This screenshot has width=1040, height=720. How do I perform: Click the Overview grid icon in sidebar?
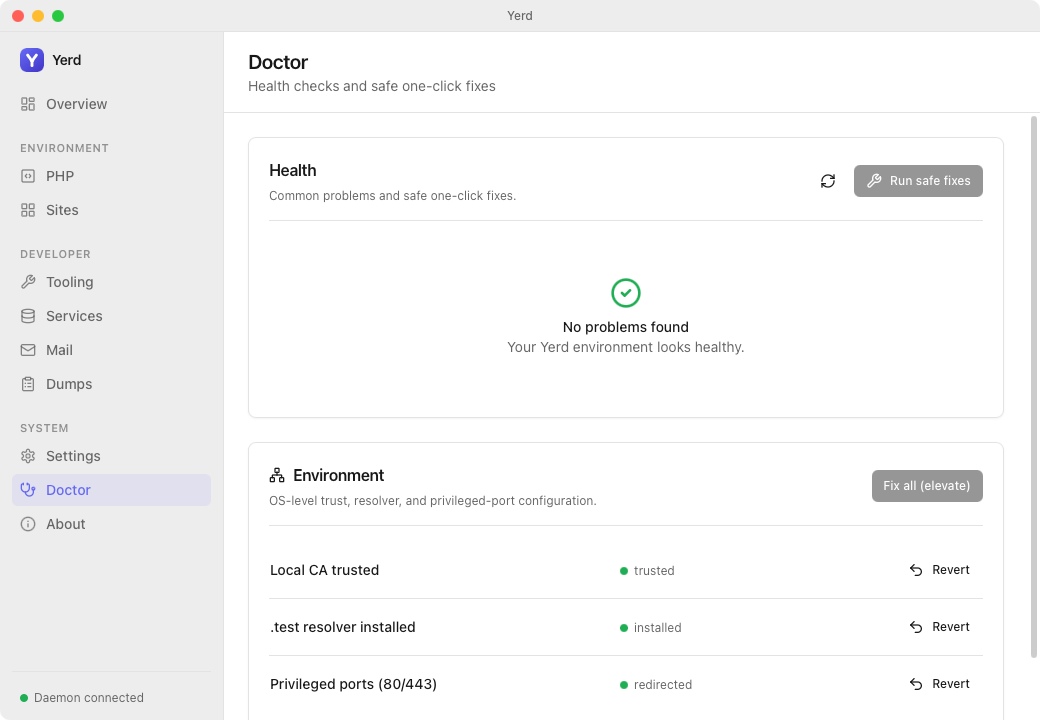tap(28, 104)
